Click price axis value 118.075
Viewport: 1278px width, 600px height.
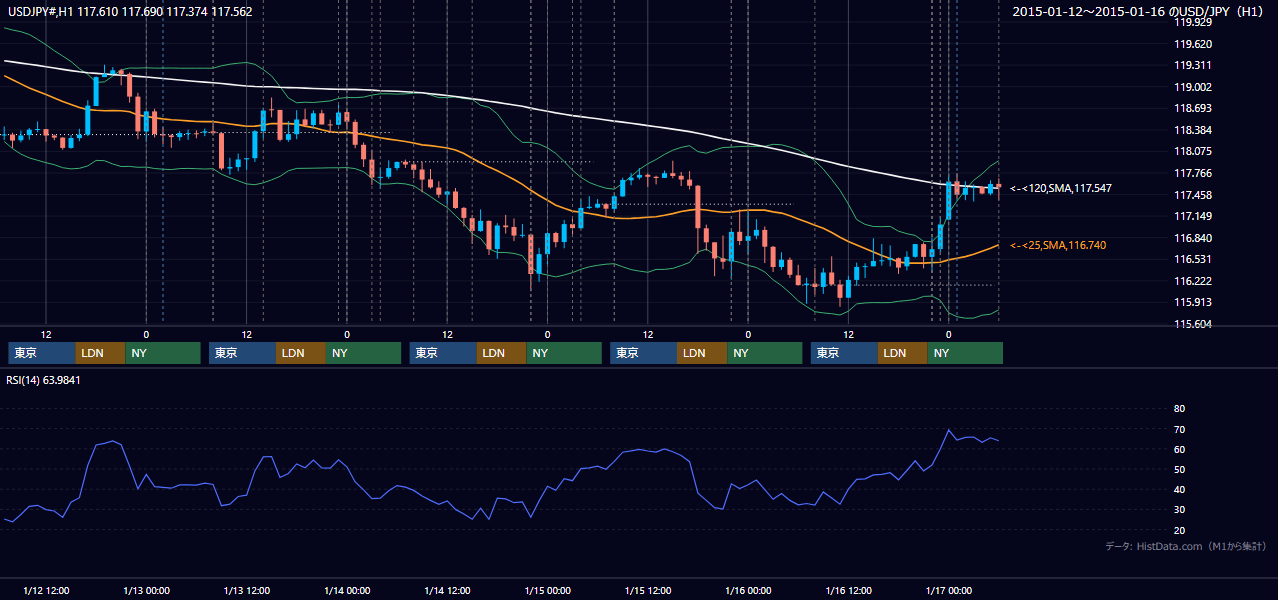[x=1192, y=151]
